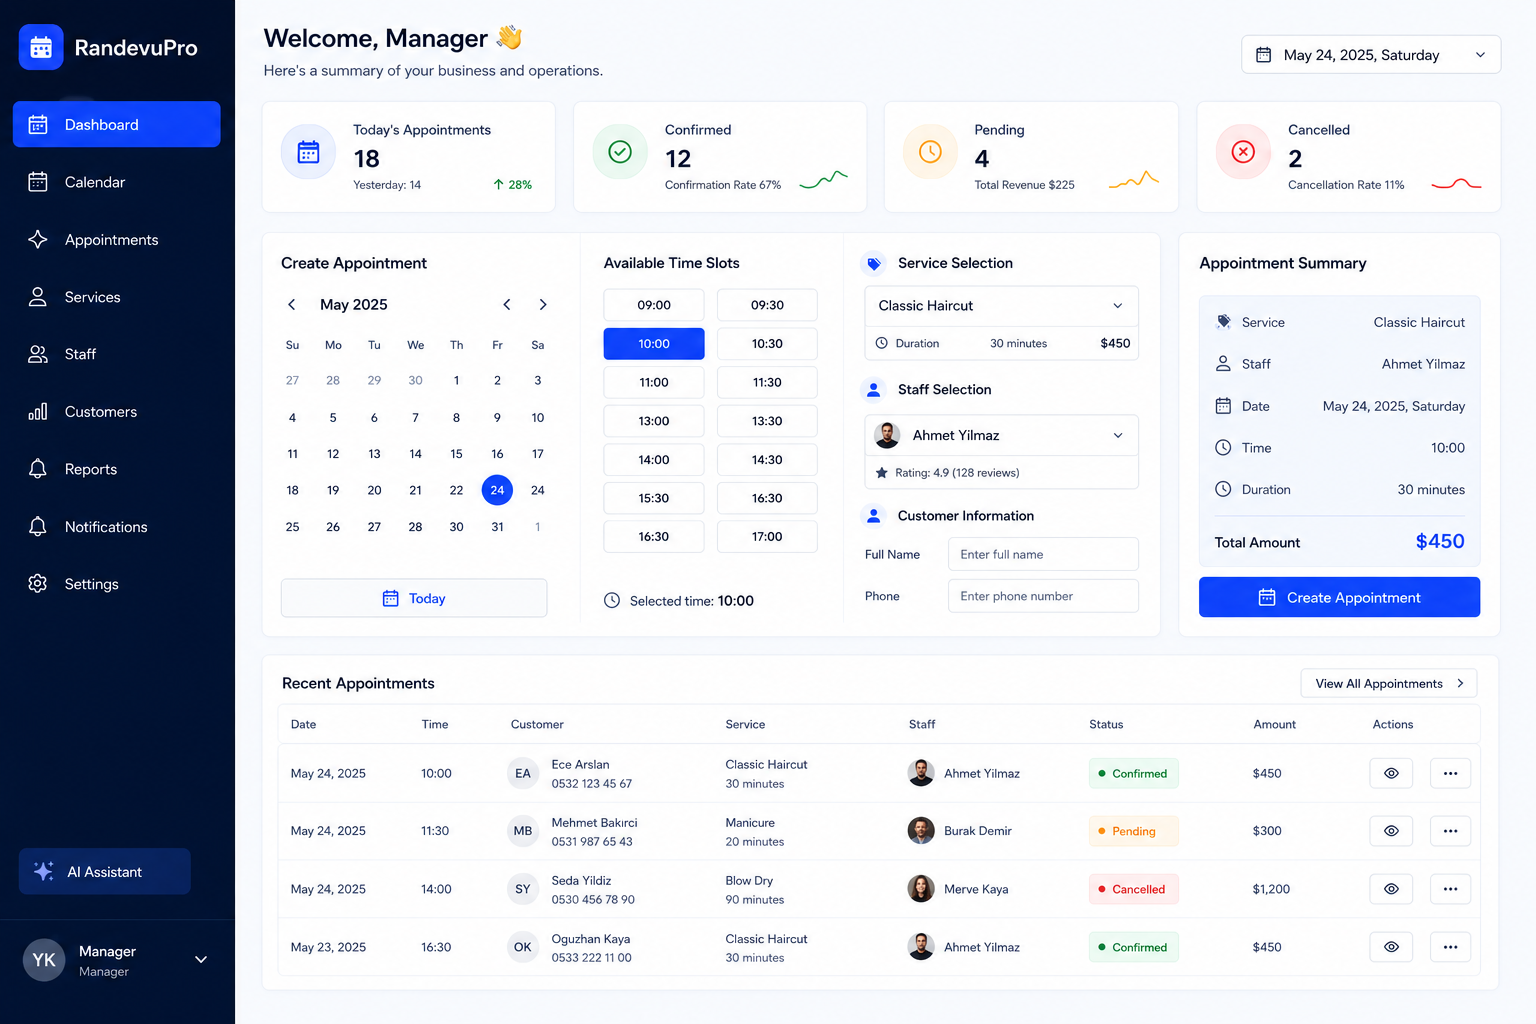Image resolution: width=1536 pixels, height=1024 pixels.
Task: Click the EA customer initials badge
Action: click(523, 774)
